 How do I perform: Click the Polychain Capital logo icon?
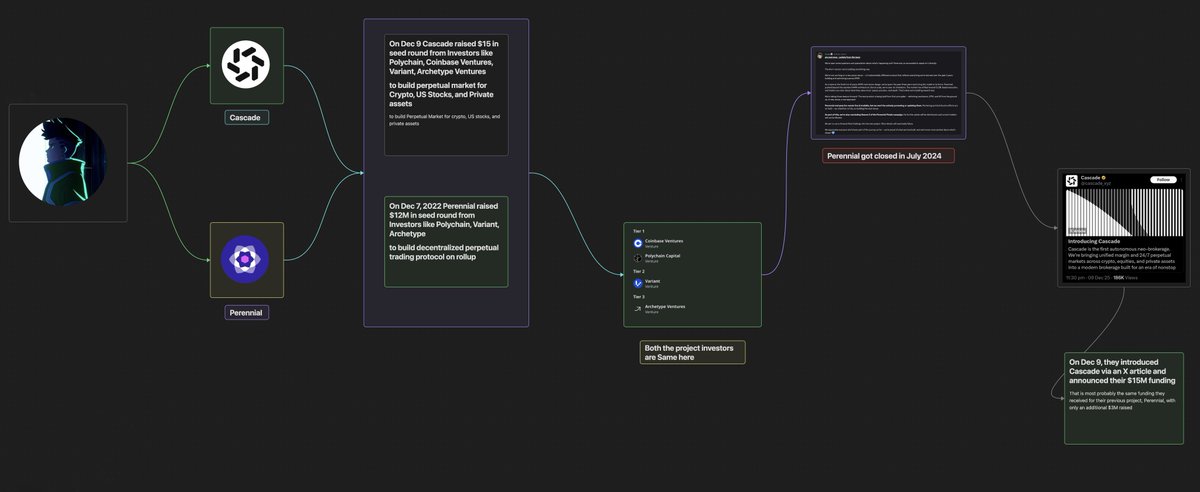638,258
